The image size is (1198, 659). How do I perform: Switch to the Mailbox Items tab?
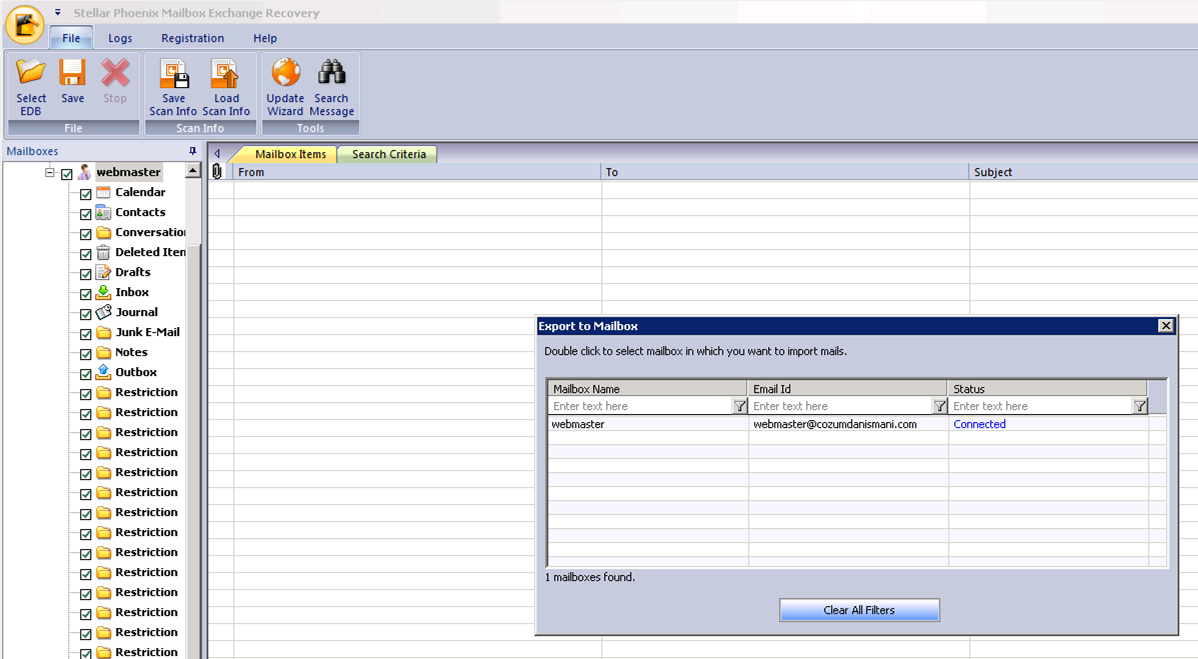click(x=289, y=153)
